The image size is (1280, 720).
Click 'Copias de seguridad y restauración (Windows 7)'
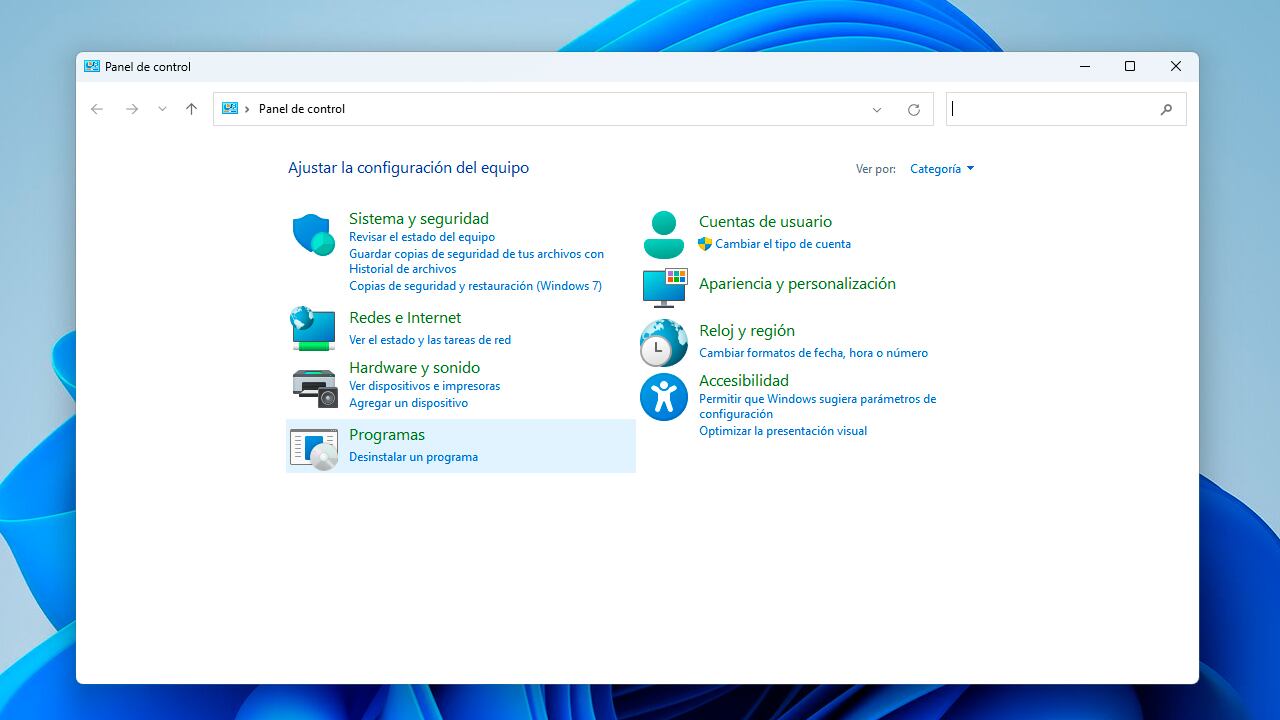pos(476,285)
